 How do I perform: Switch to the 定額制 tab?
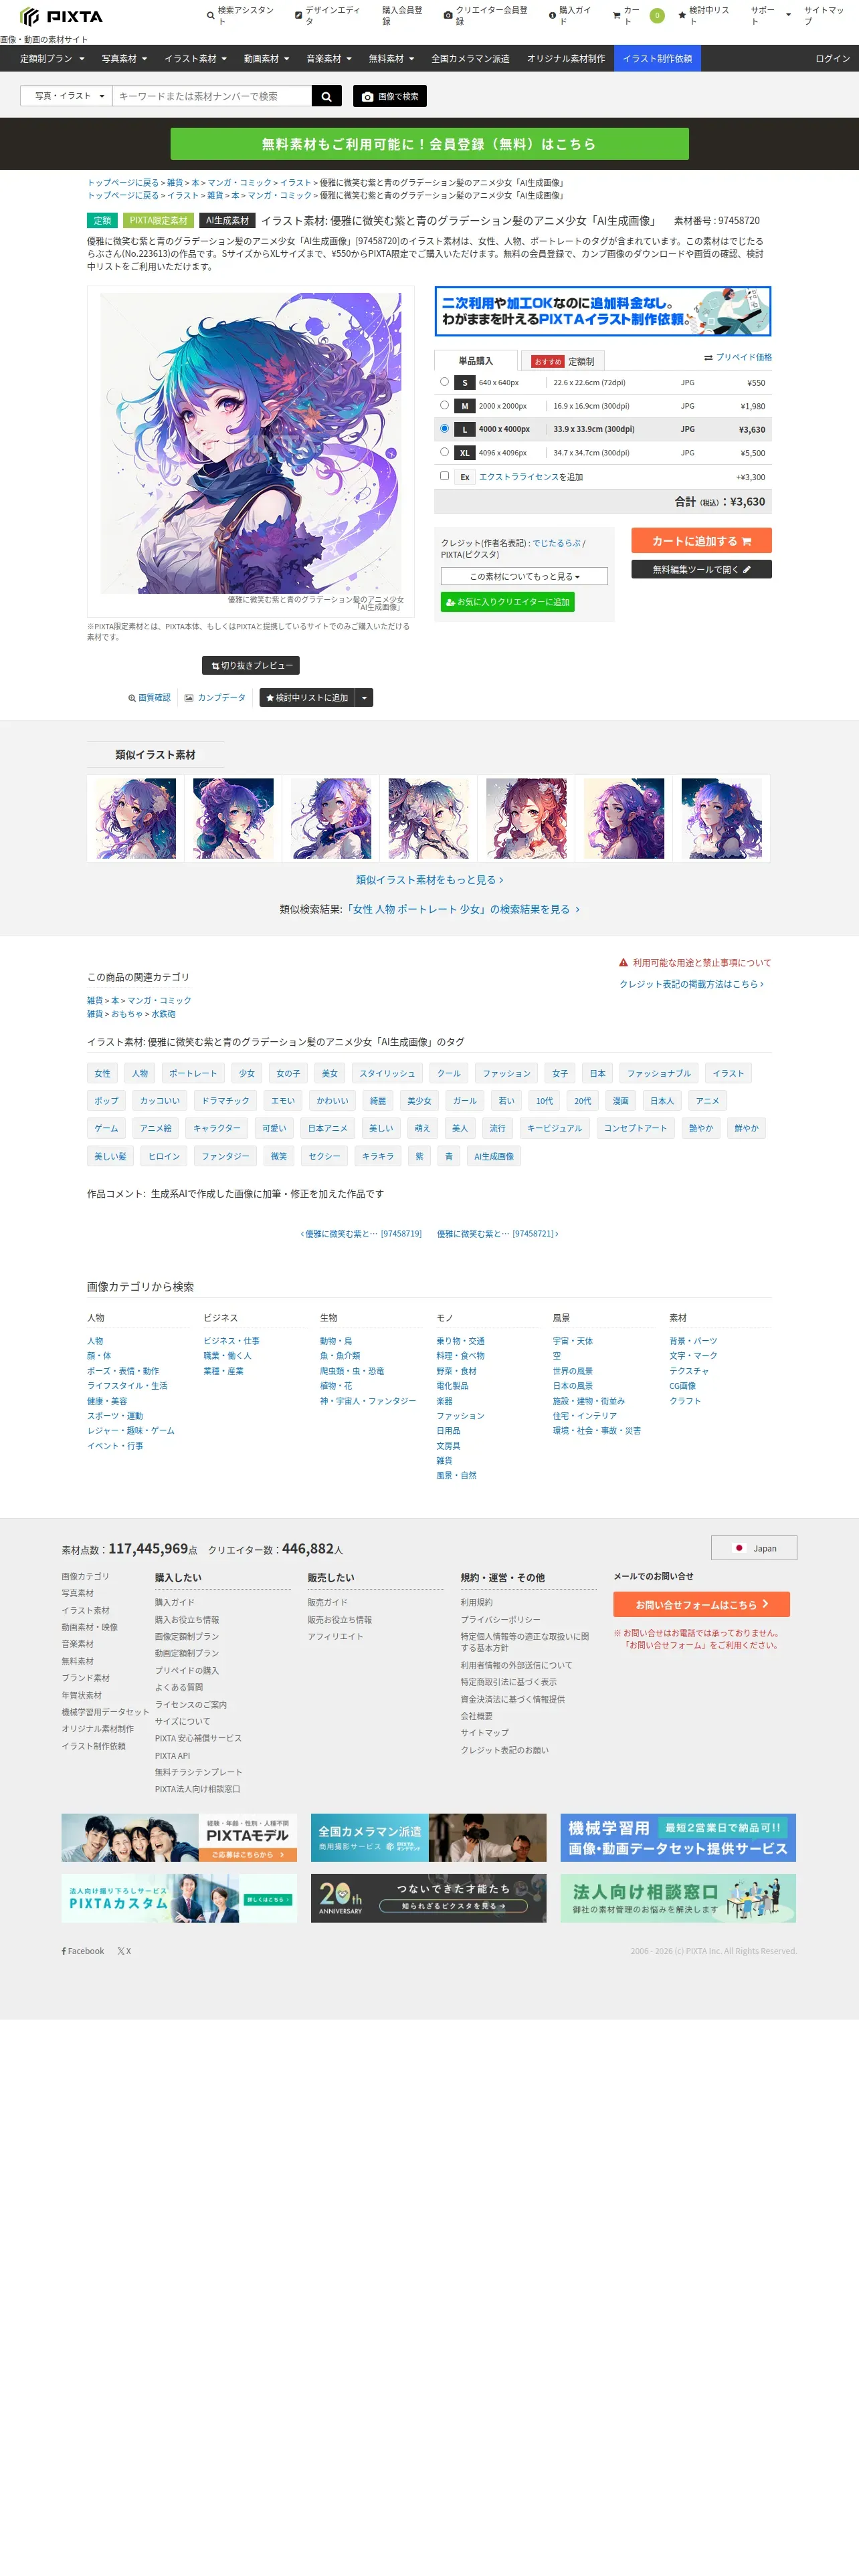[563, 361]
